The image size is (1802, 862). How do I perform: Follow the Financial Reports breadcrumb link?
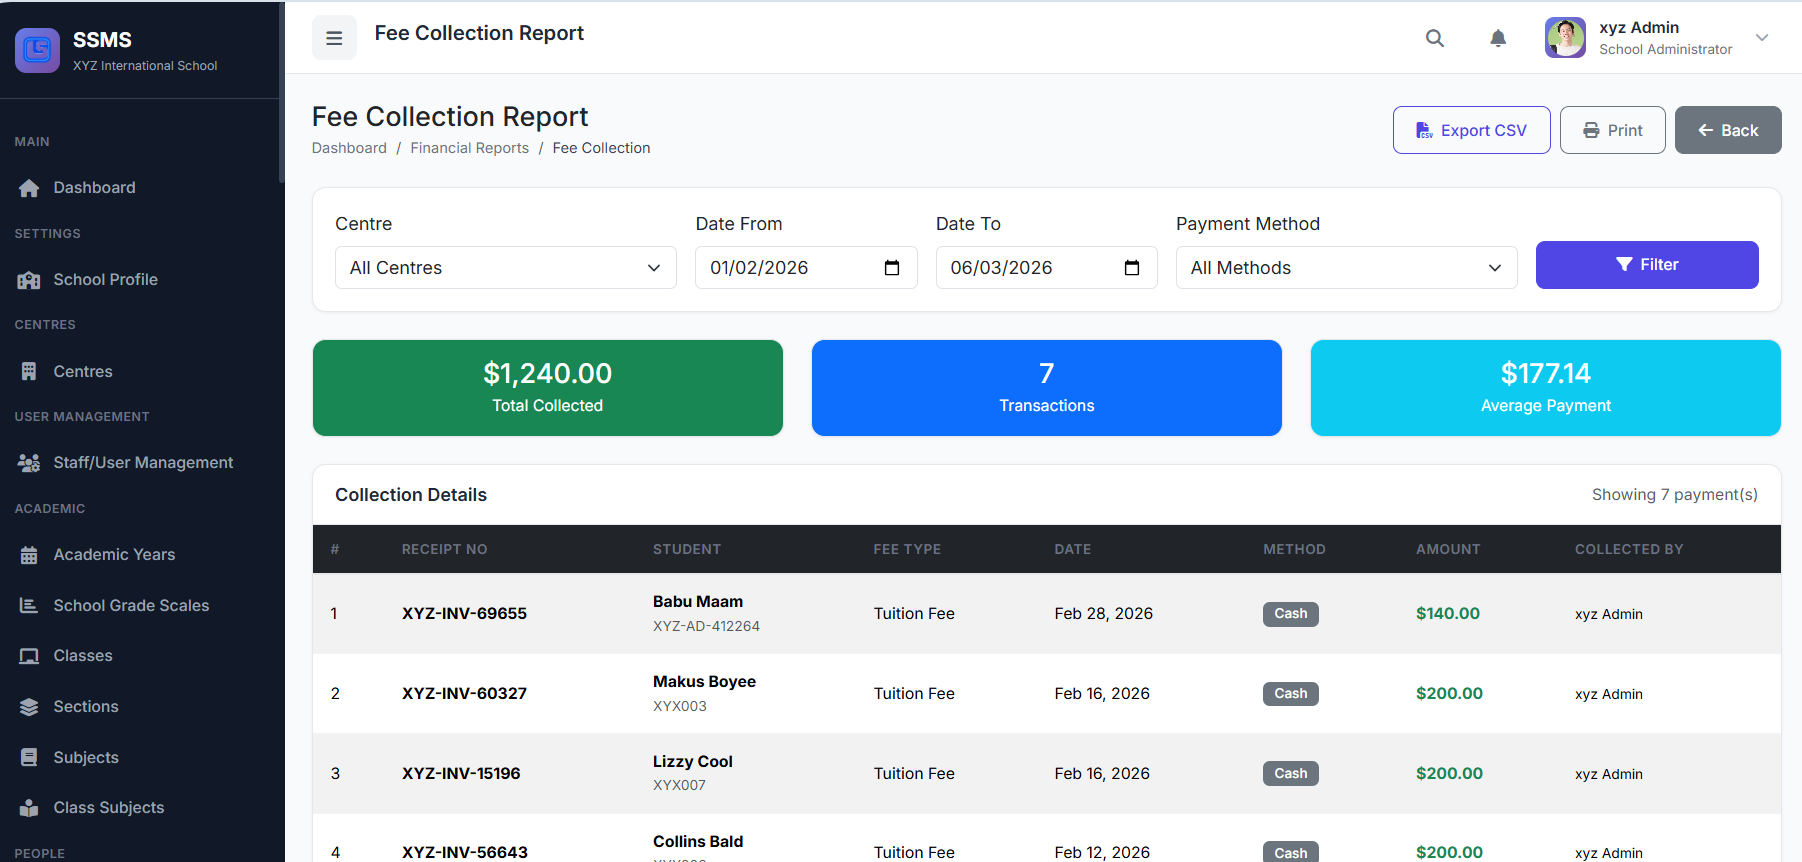[x=469, y=148]
